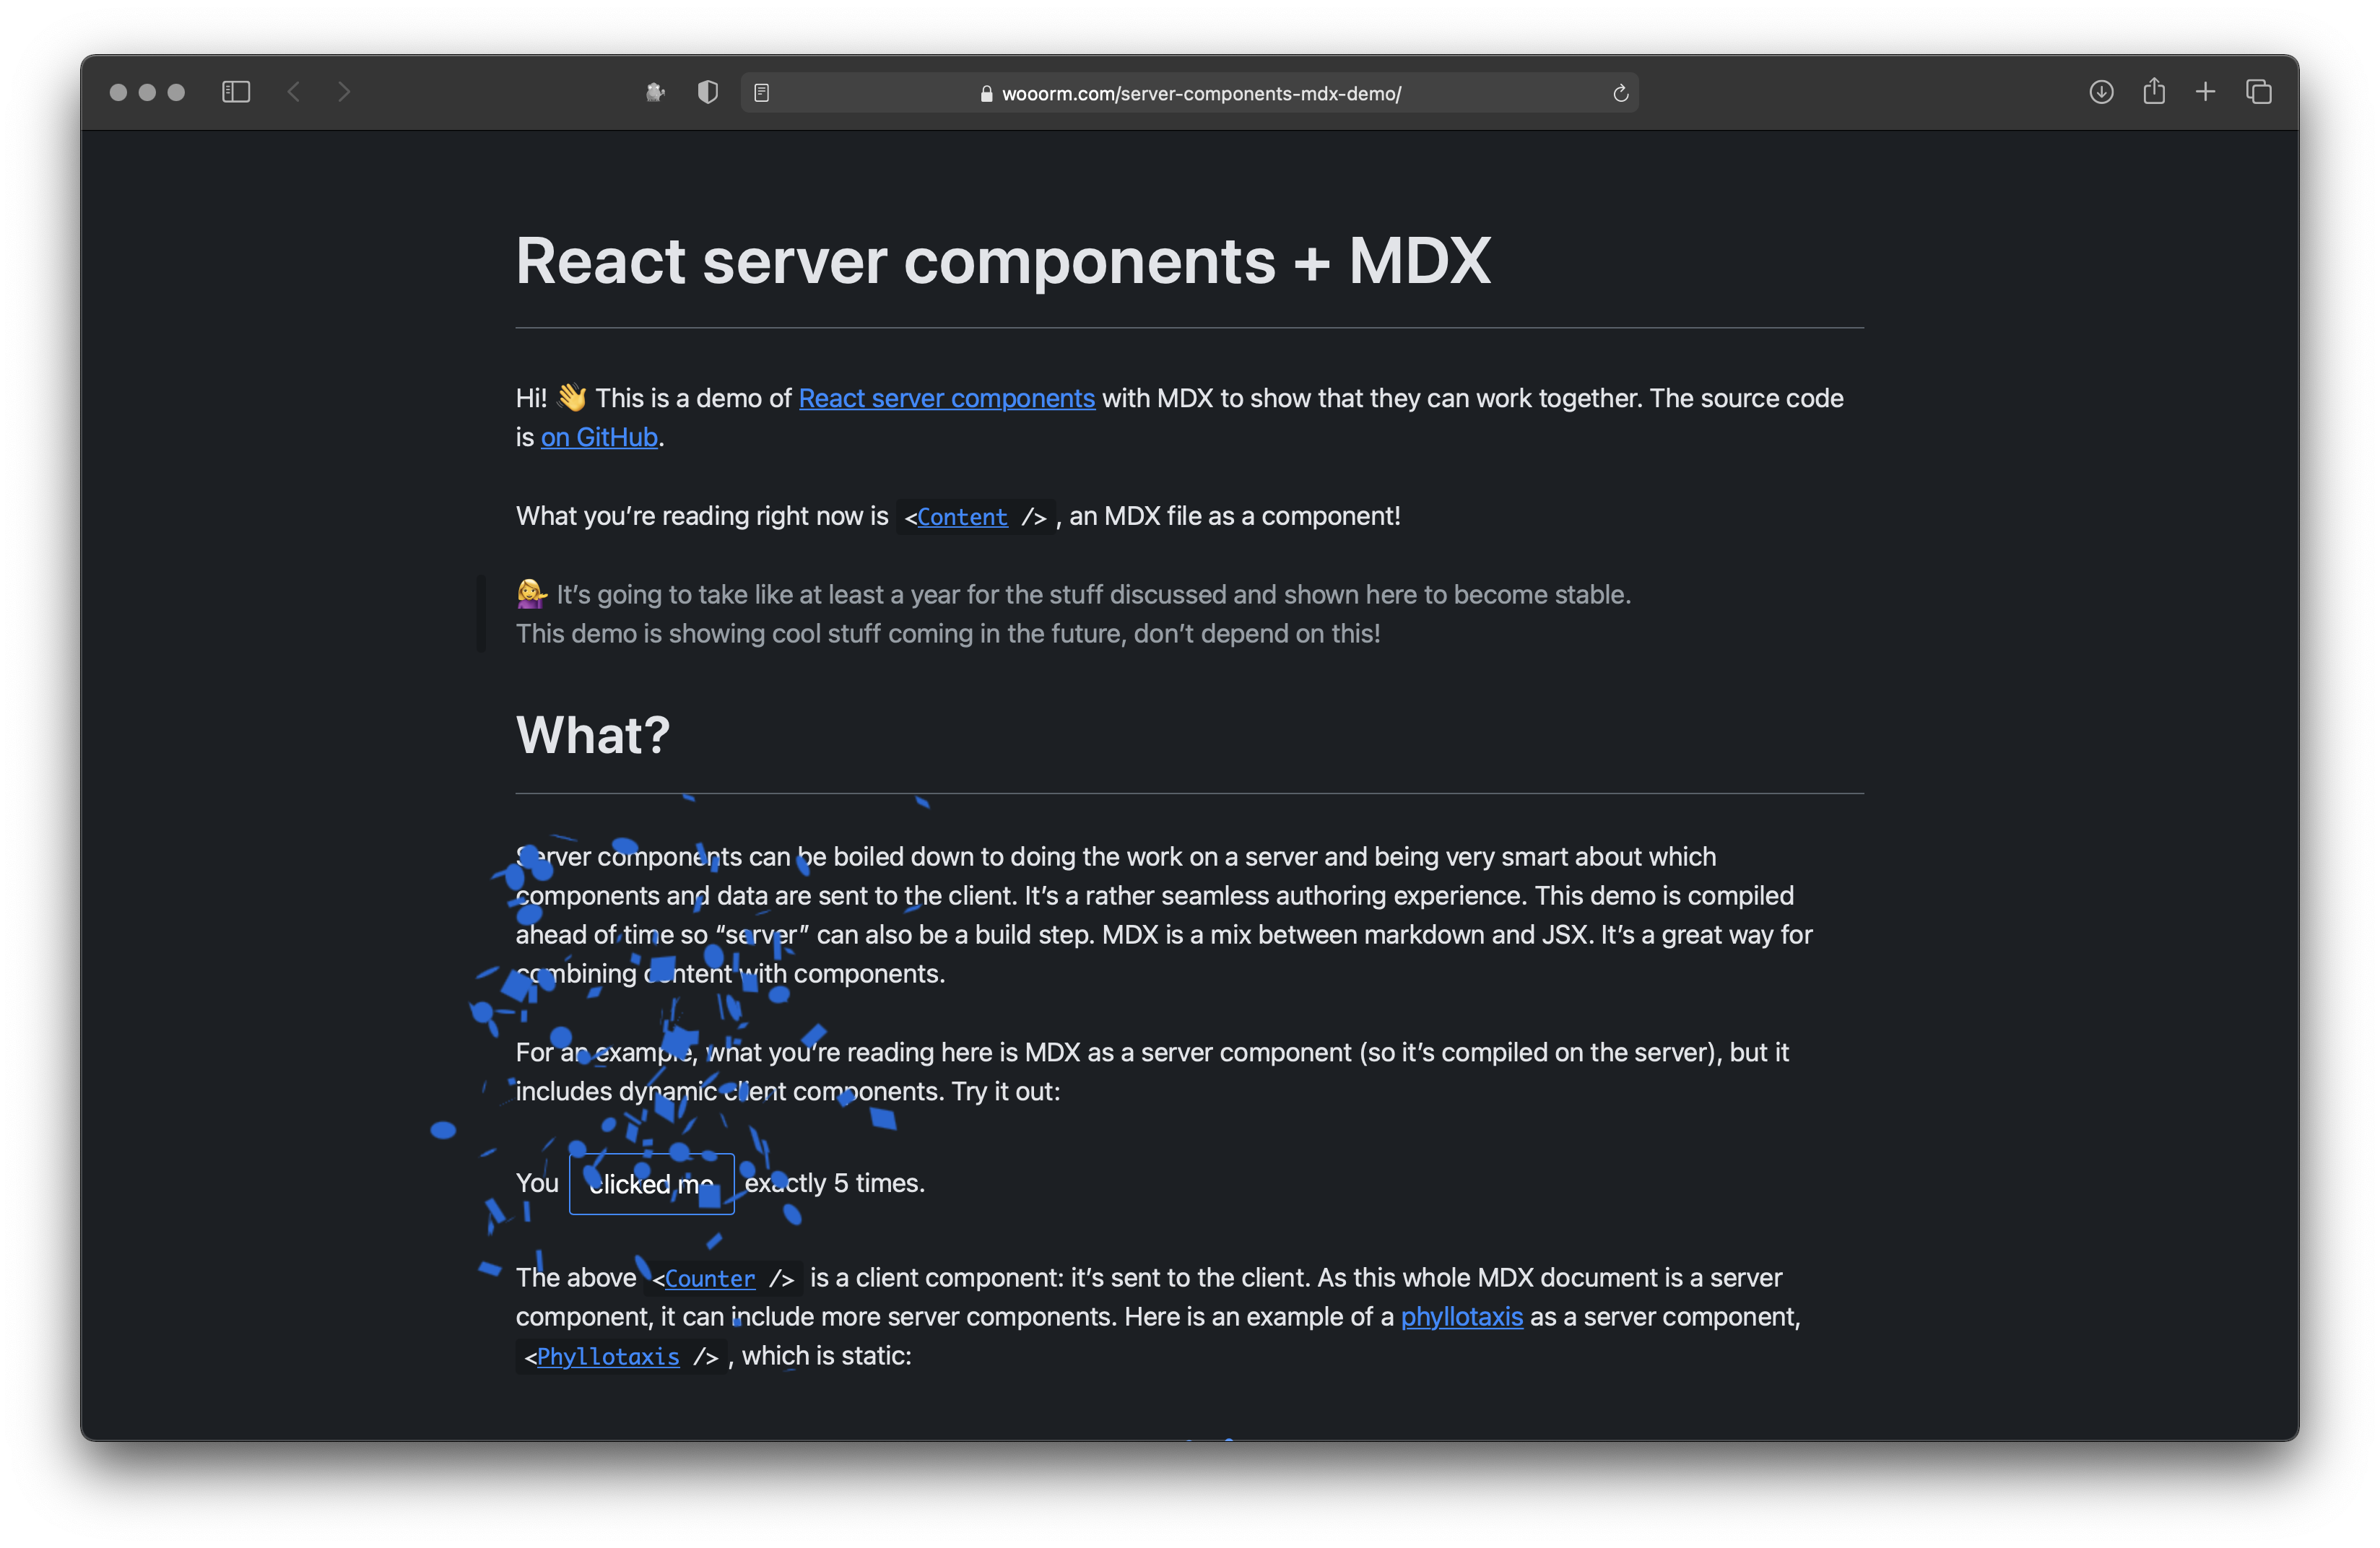Show Reader view from the address bar
Screen dimensions: 2380x1548
(x=762, y=93)
